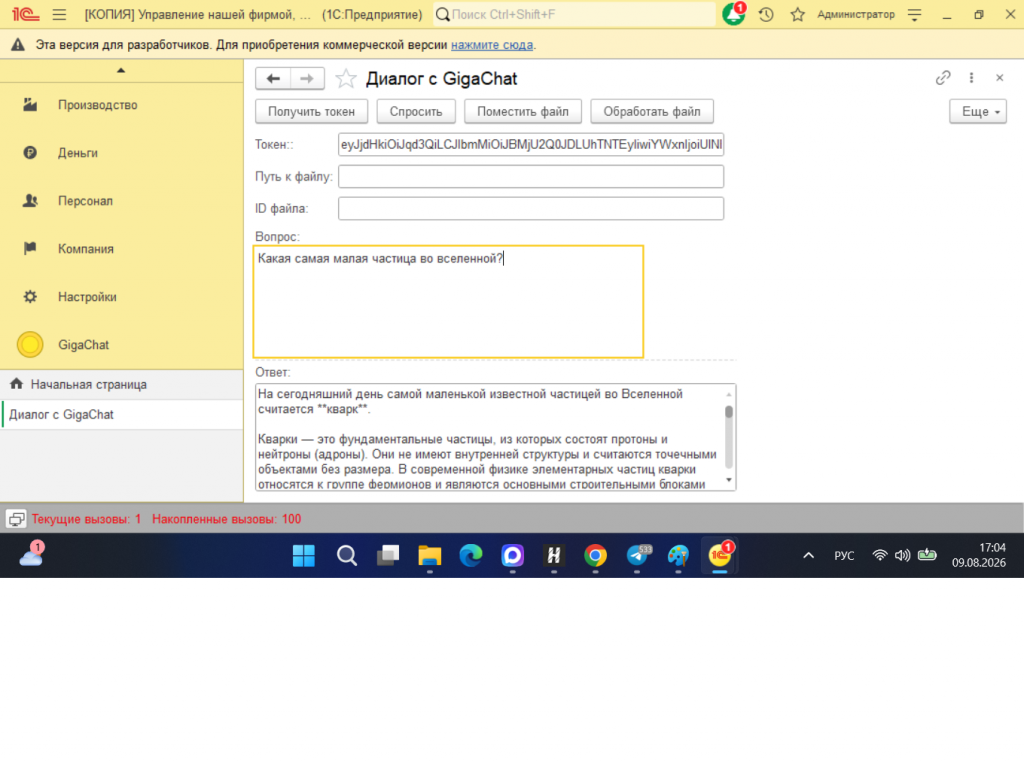The height and width of the screenshot is (763, 1024).
Task: Close the Диалог с GigaChat form
Action: pos(999,78)
